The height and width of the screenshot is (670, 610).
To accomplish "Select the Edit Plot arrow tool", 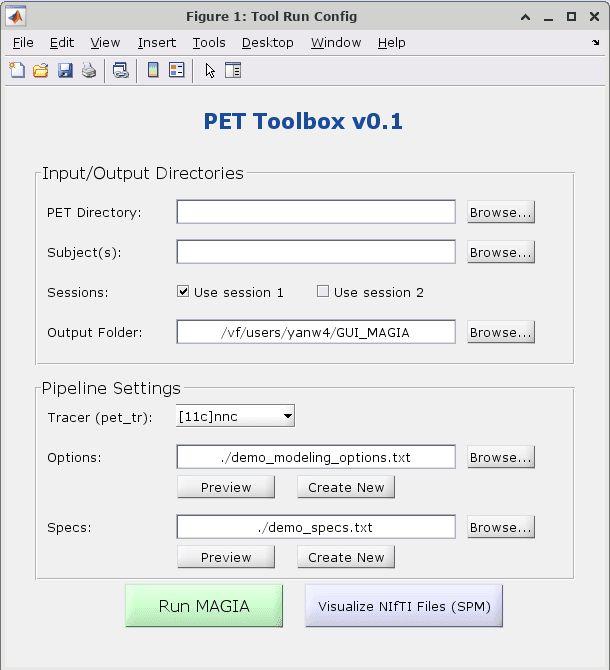I will click(x=210, y=70).
